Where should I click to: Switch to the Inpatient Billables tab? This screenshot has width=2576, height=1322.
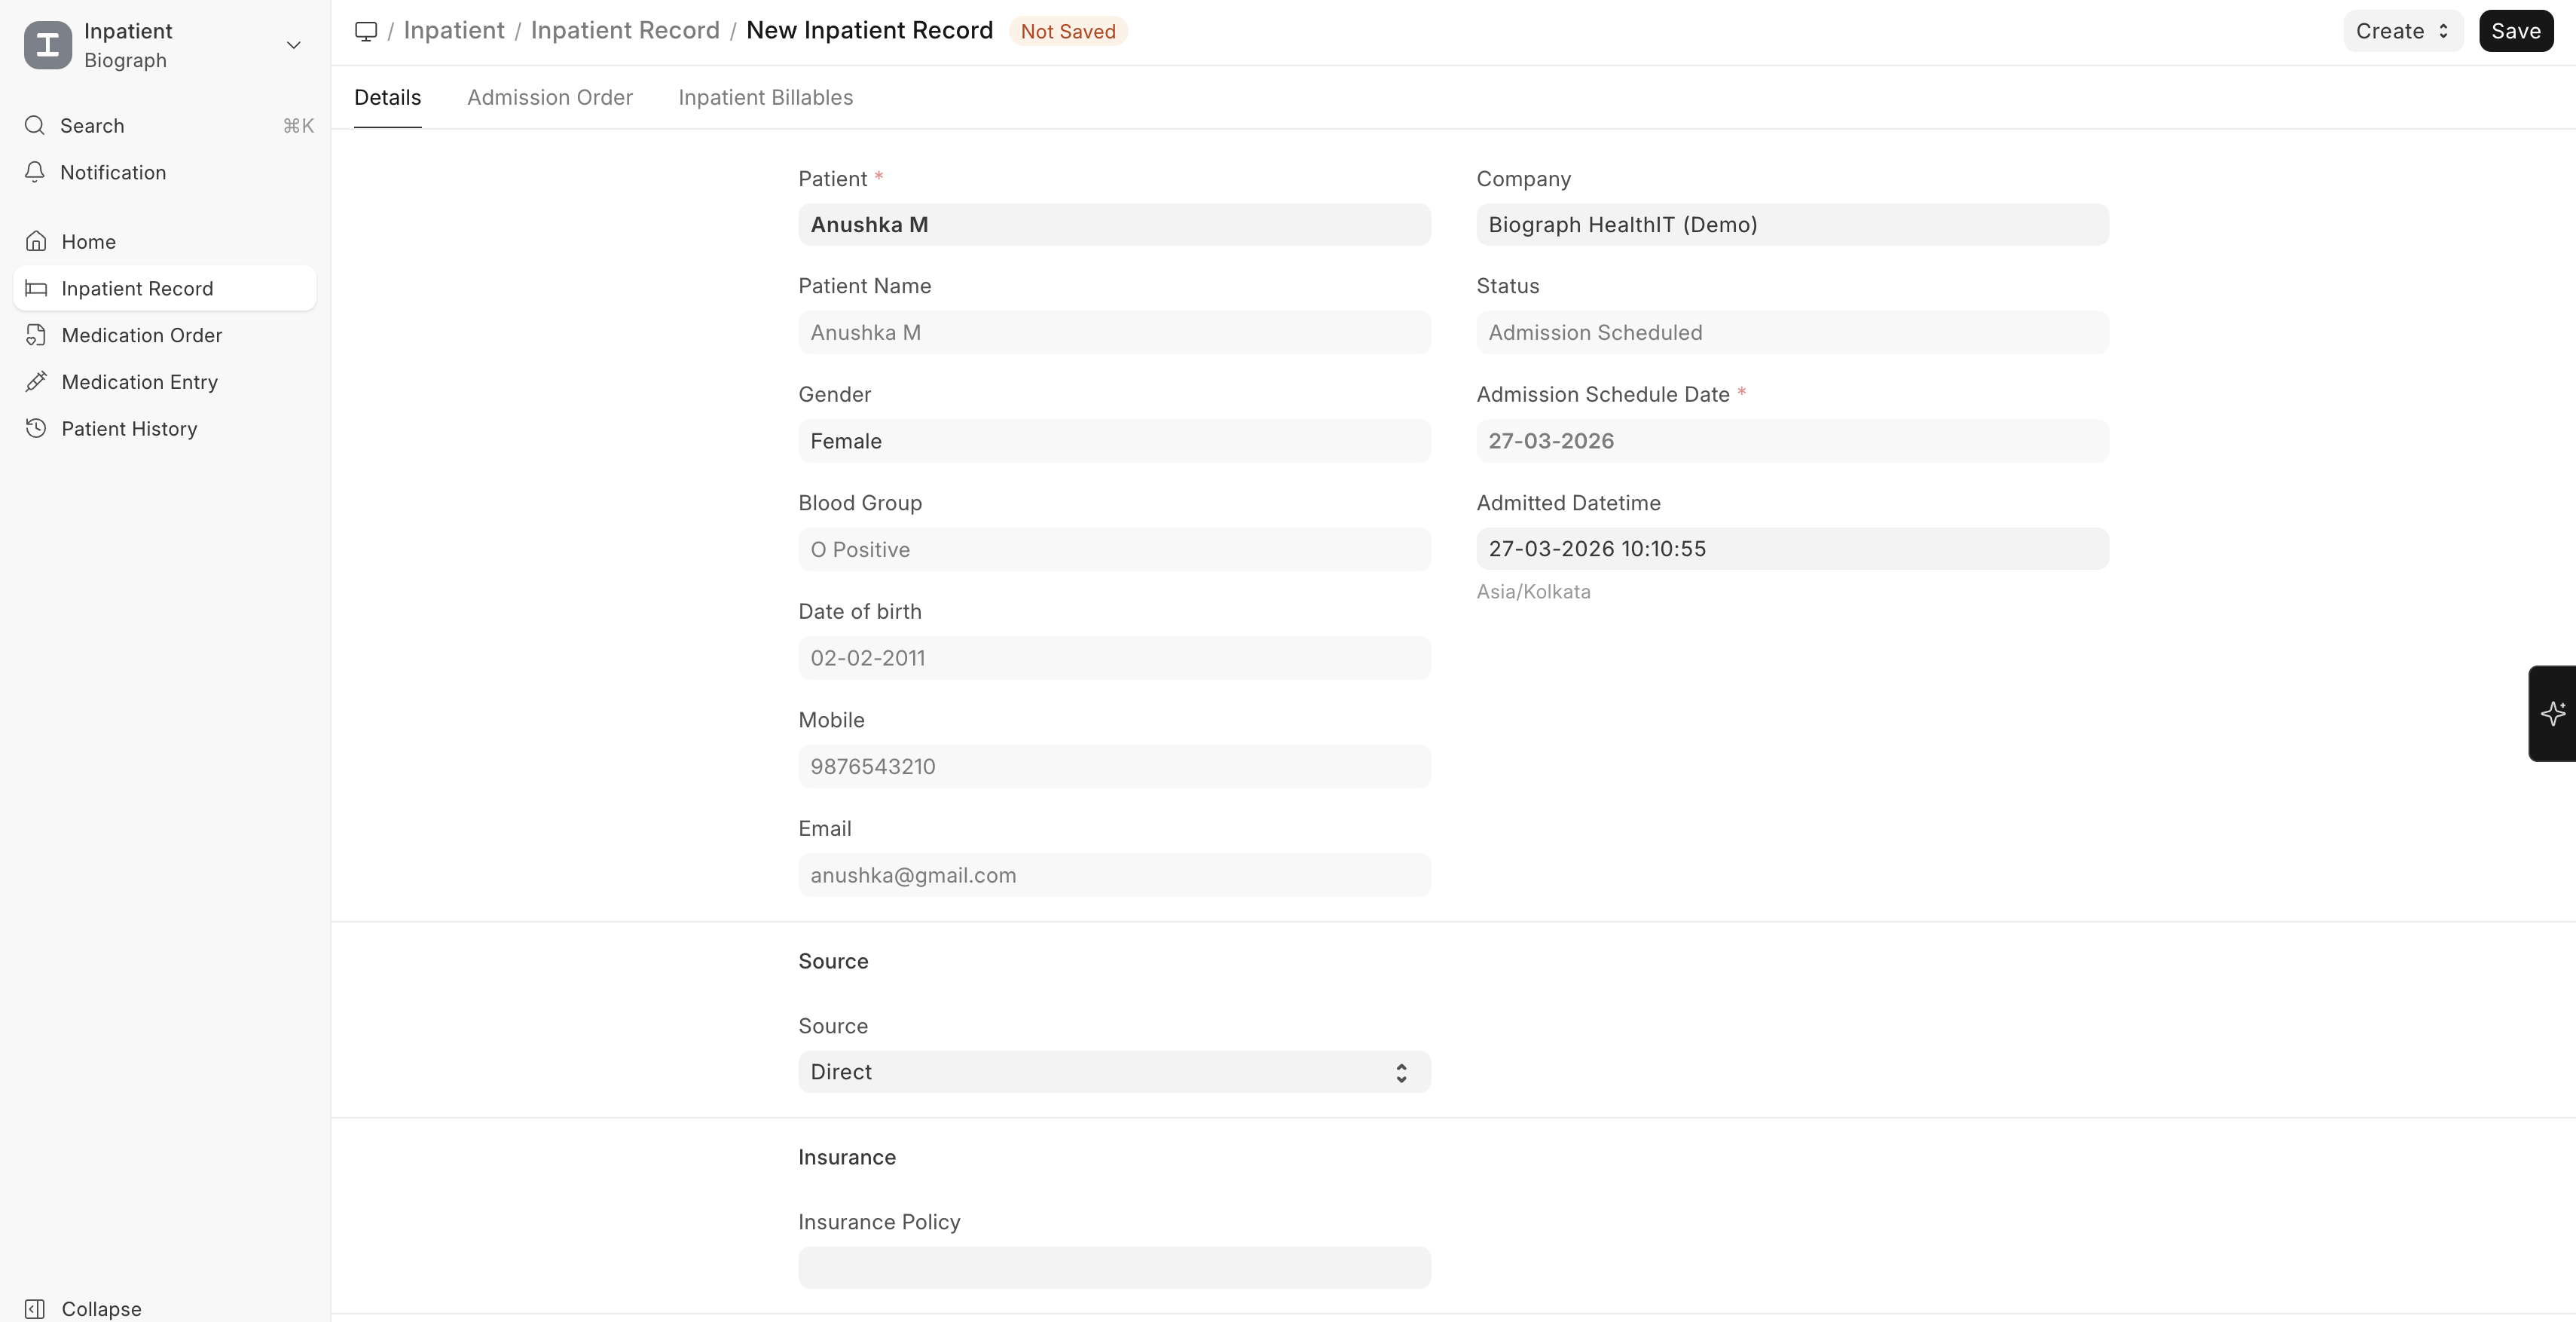click(x=765, y=97)
